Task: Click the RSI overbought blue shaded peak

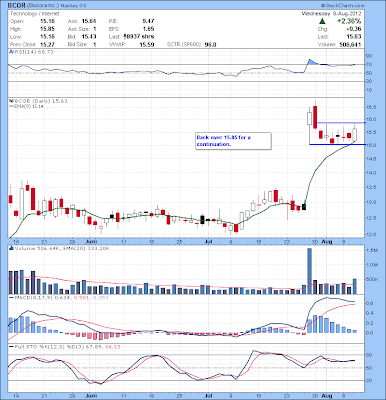Action: point(311,62)
